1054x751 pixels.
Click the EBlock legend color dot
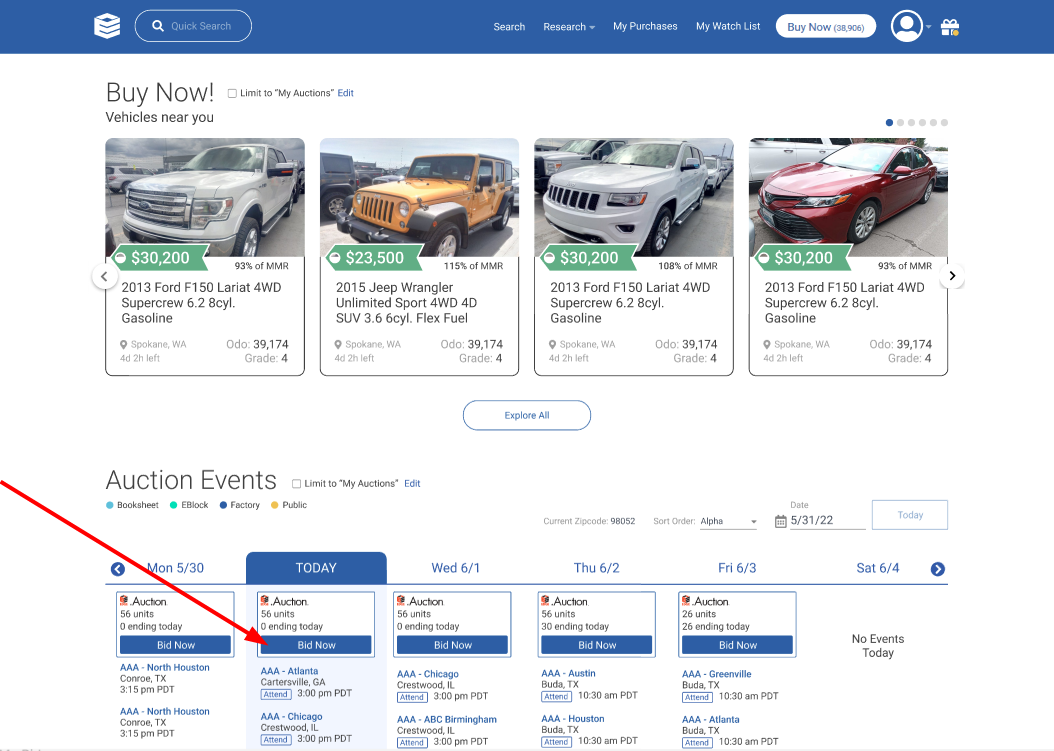pyautogui.click(x=173, y=505)
